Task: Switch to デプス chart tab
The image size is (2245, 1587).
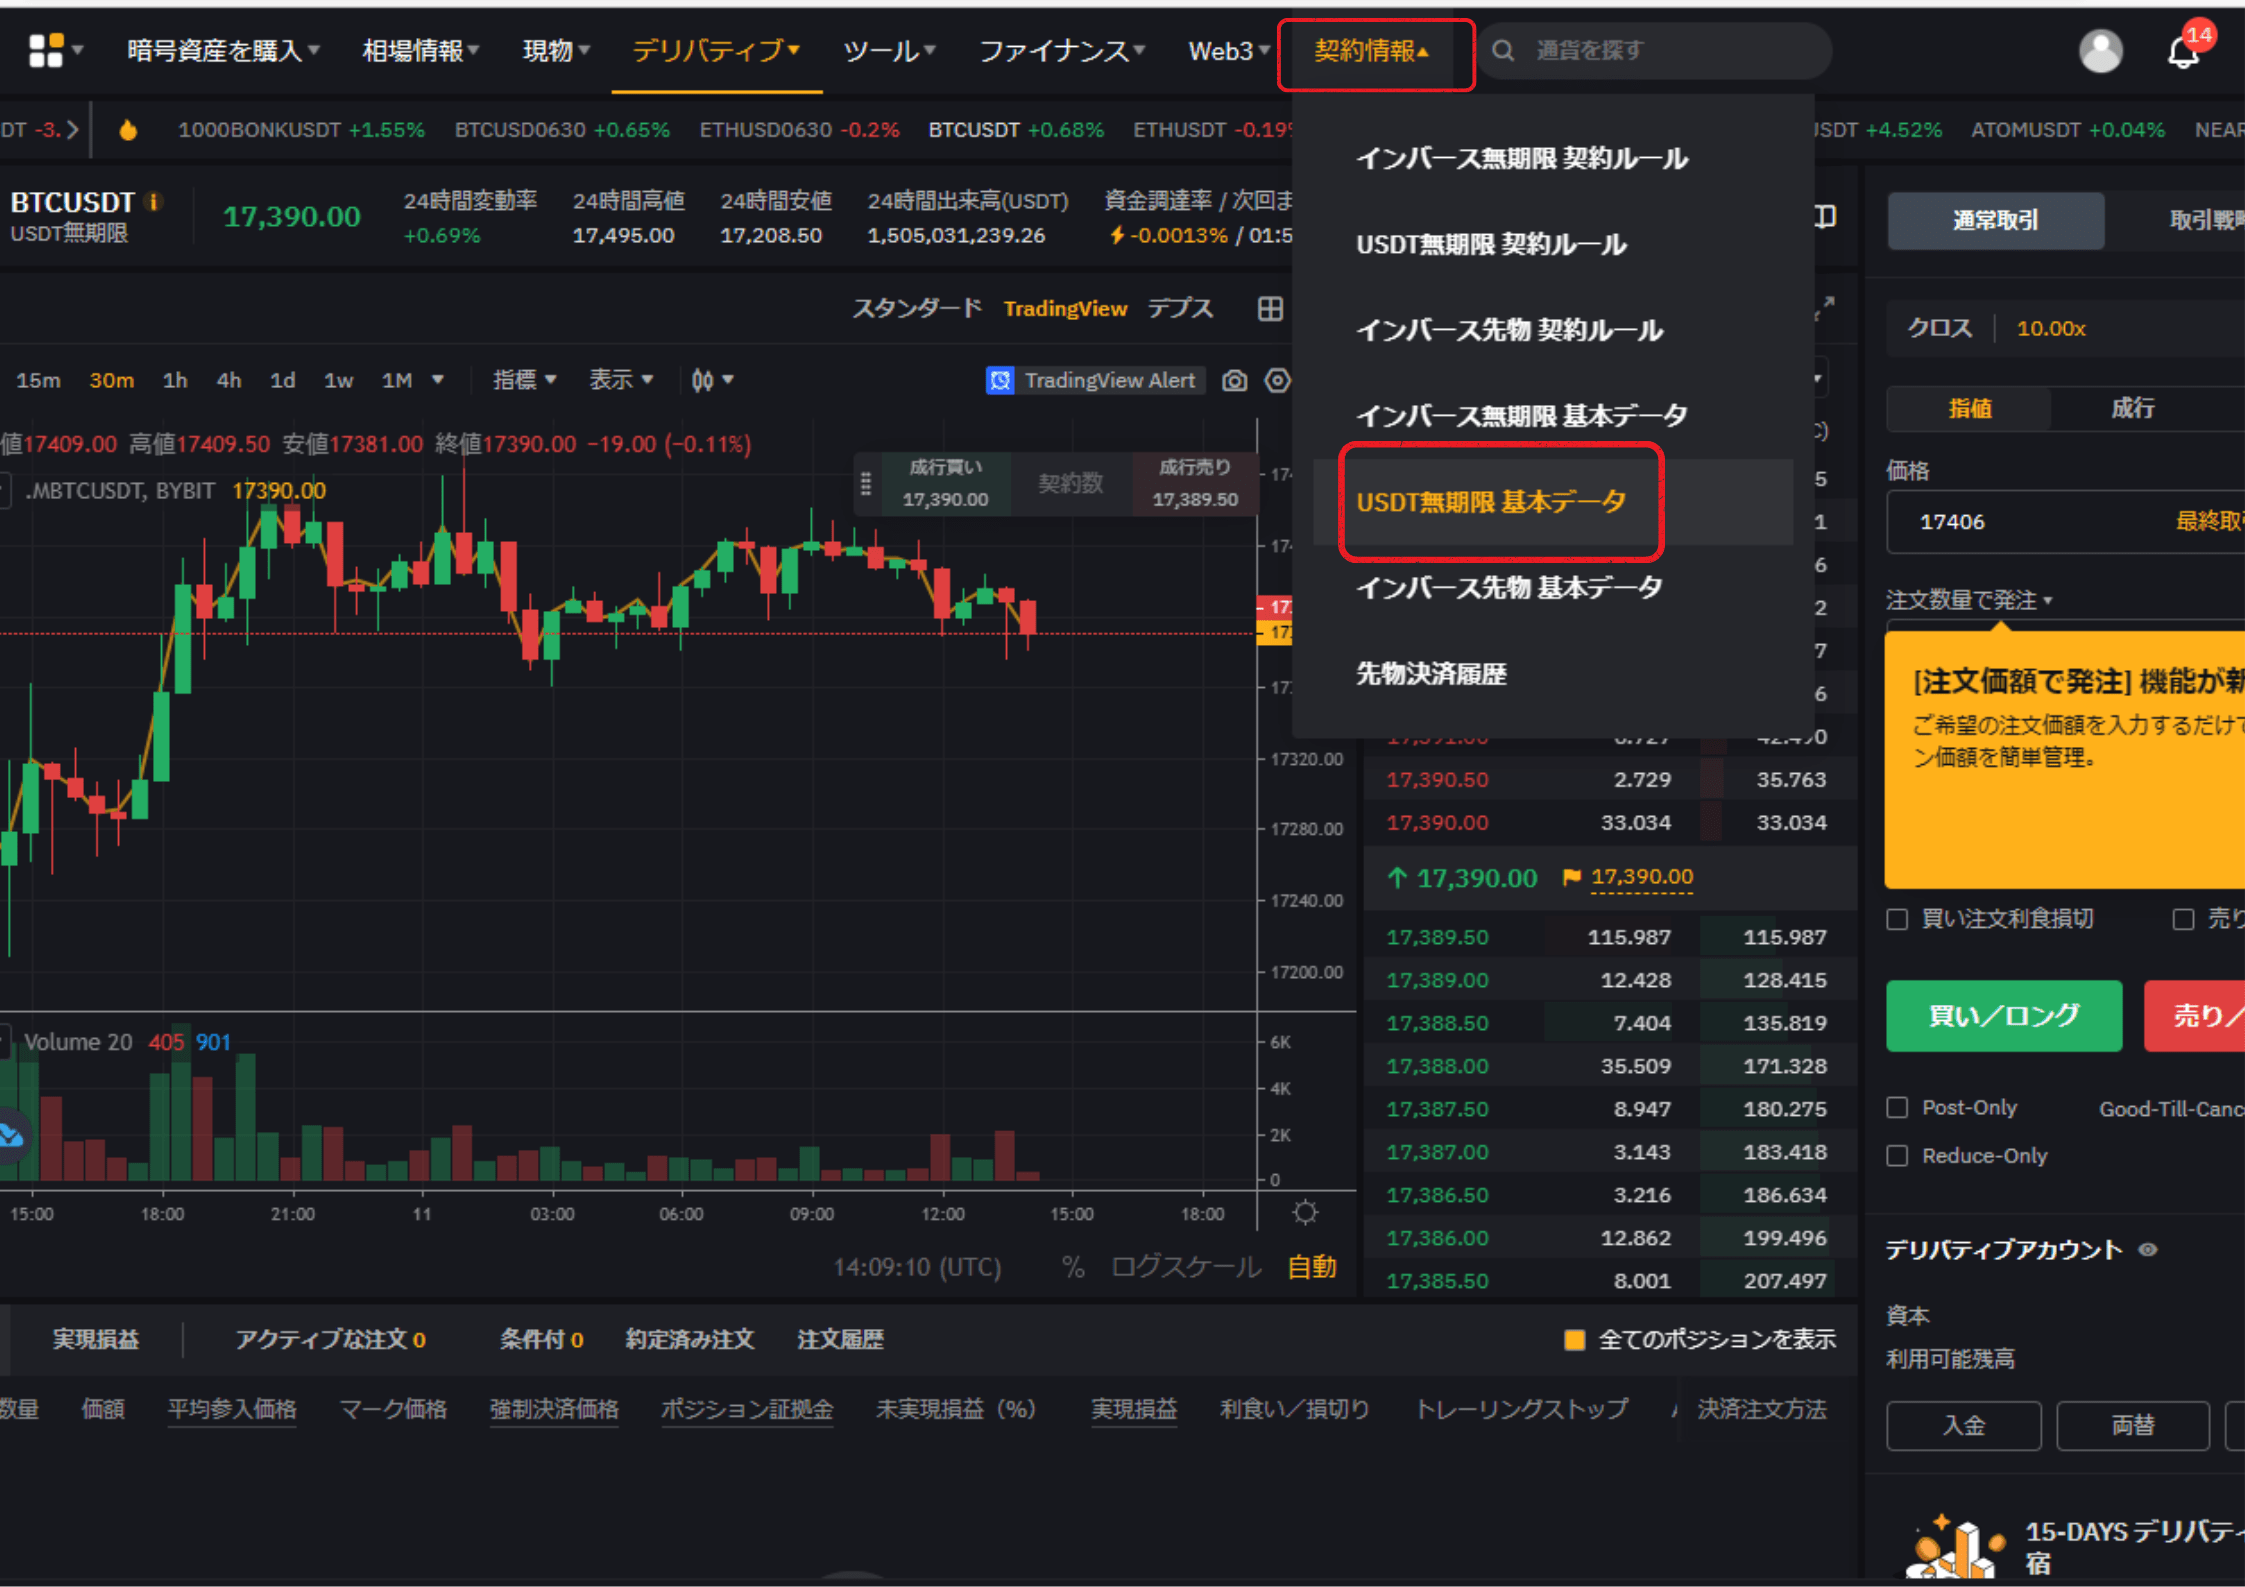Action: click(x=1180, y=309)
